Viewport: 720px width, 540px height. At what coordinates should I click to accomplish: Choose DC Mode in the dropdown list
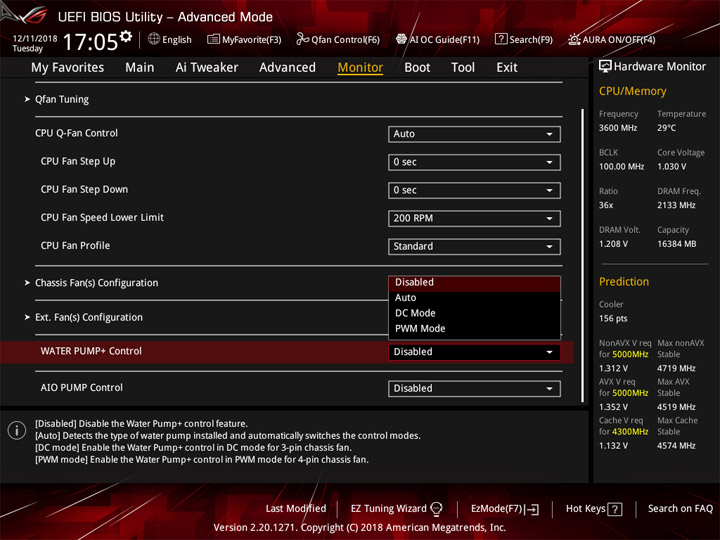474,313
